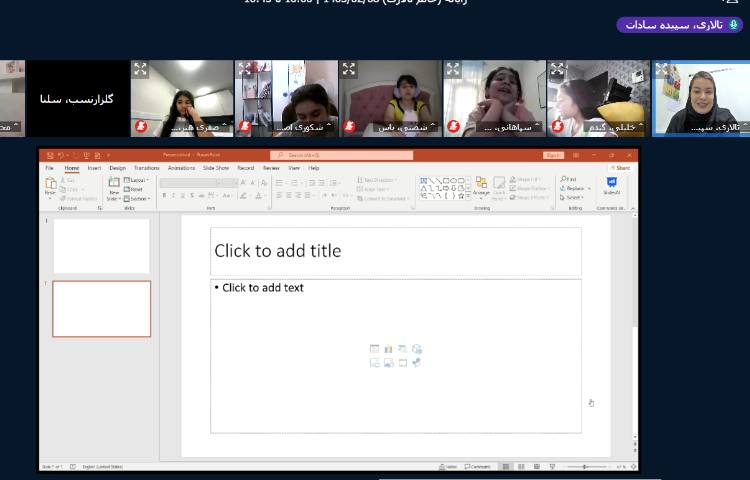Click the Reset slide button
The image size is (750, 480).
pyautogui.click(x=133, y=189)
